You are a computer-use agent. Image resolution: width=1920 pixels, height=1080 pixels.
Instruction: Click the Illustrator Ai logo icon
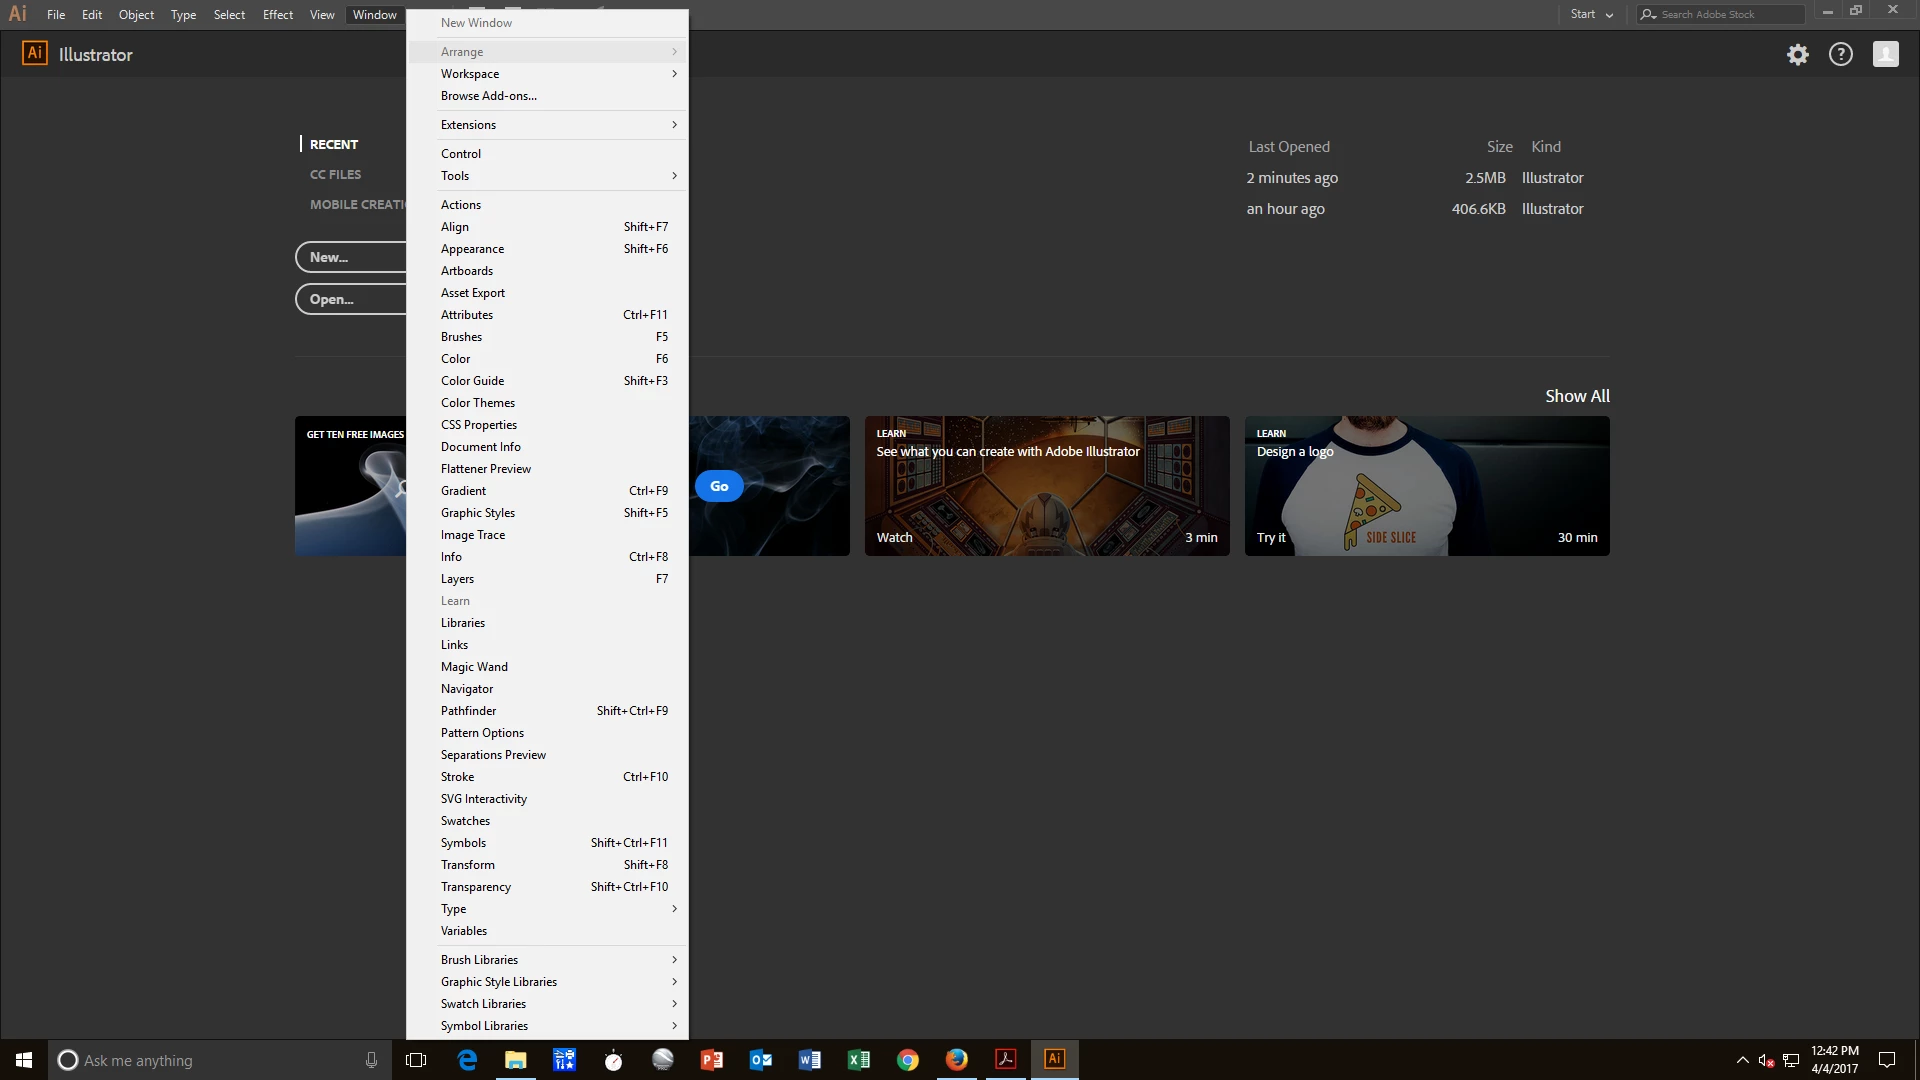(35, 54)
